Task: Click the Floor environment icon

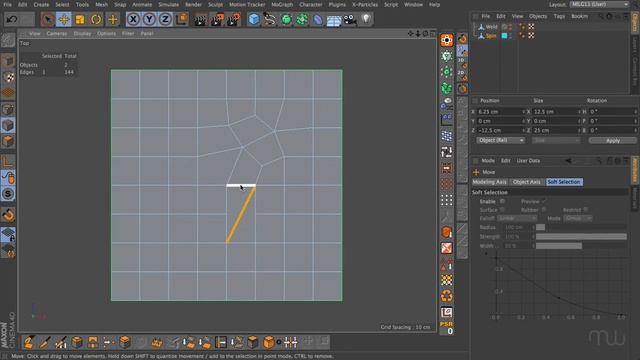Action: click(334, 20)
